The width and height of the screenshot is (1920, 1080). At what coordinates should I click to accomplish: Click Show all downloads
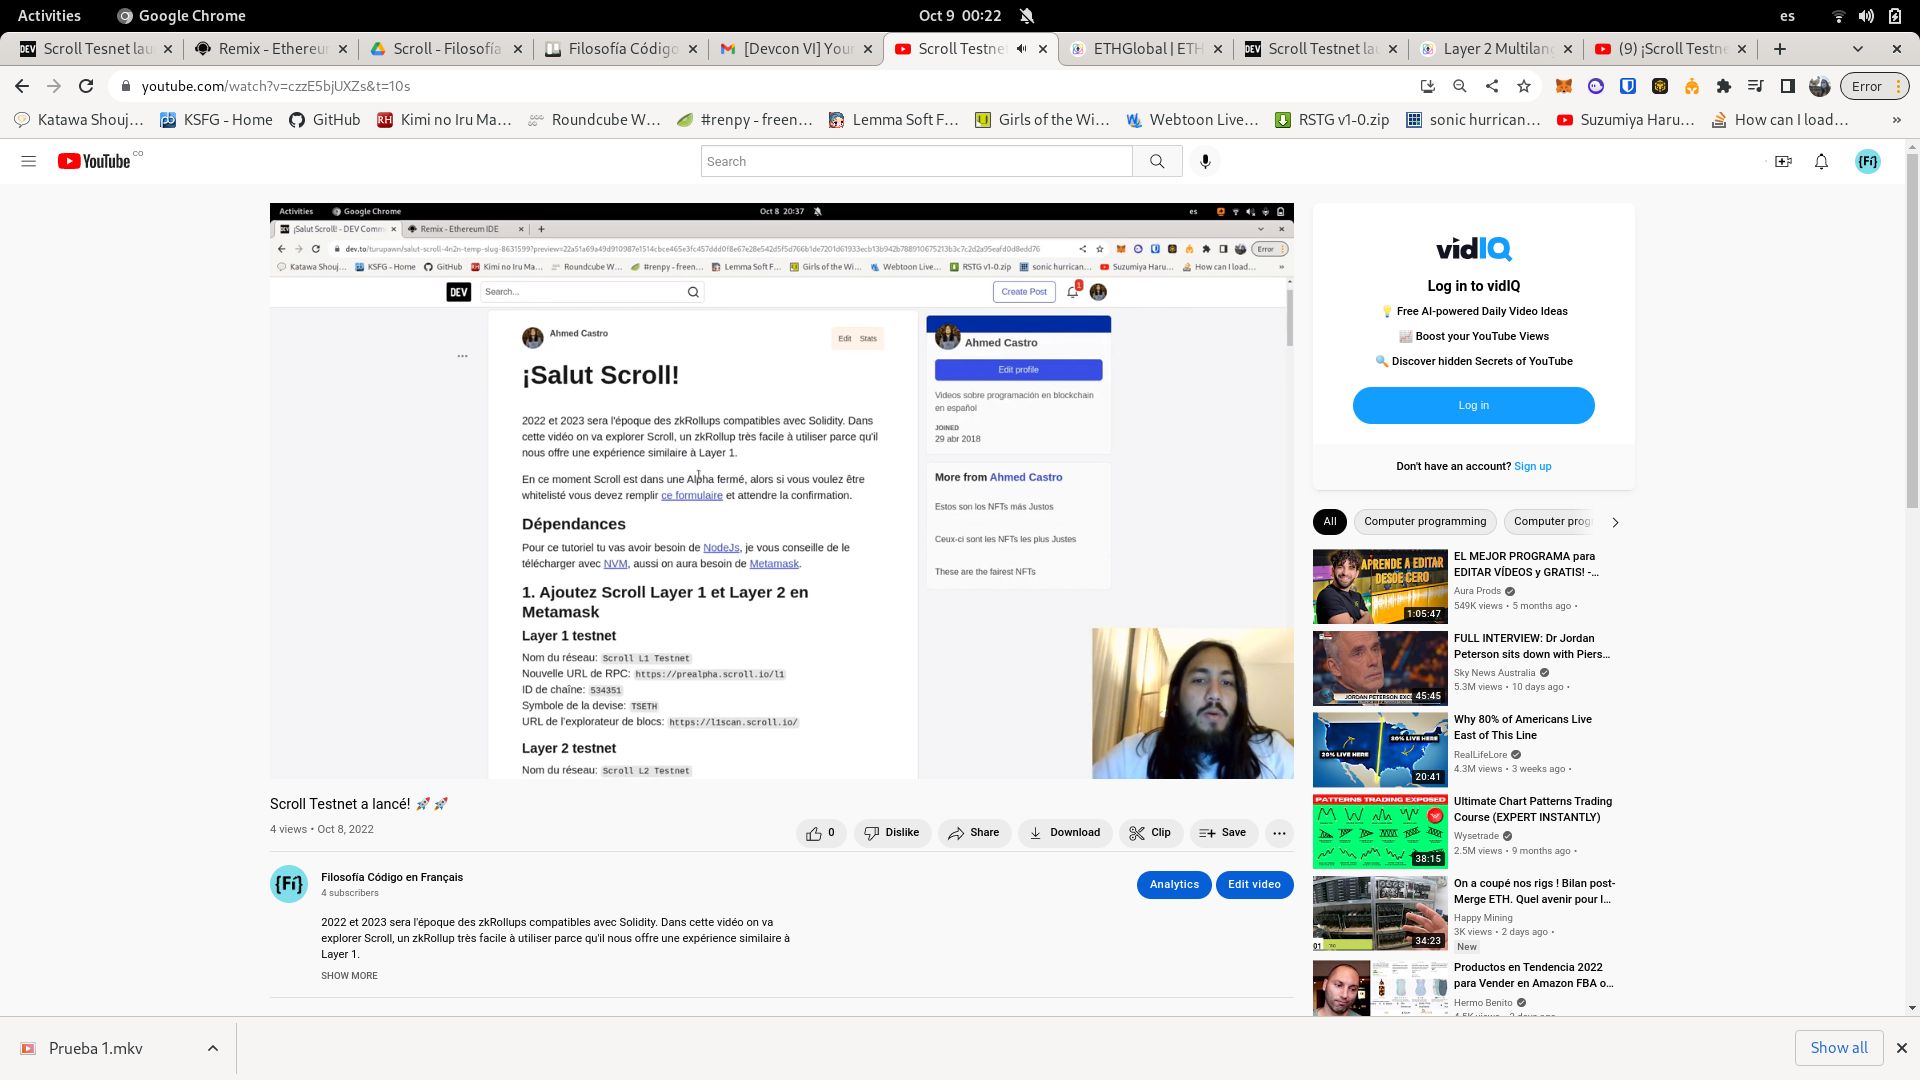[x=1839, y=1048]
